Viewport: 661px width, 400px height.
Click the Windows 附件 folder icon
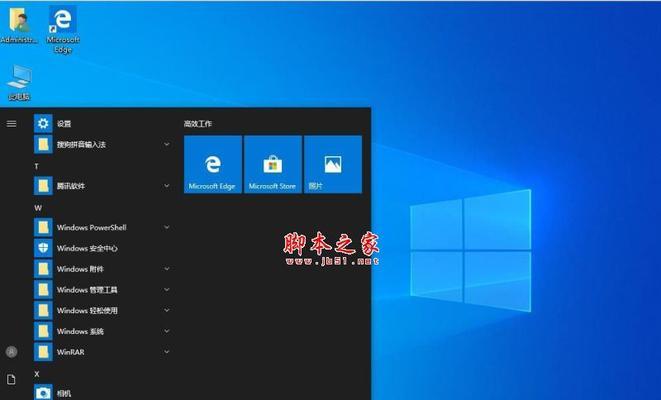(43, 269)
